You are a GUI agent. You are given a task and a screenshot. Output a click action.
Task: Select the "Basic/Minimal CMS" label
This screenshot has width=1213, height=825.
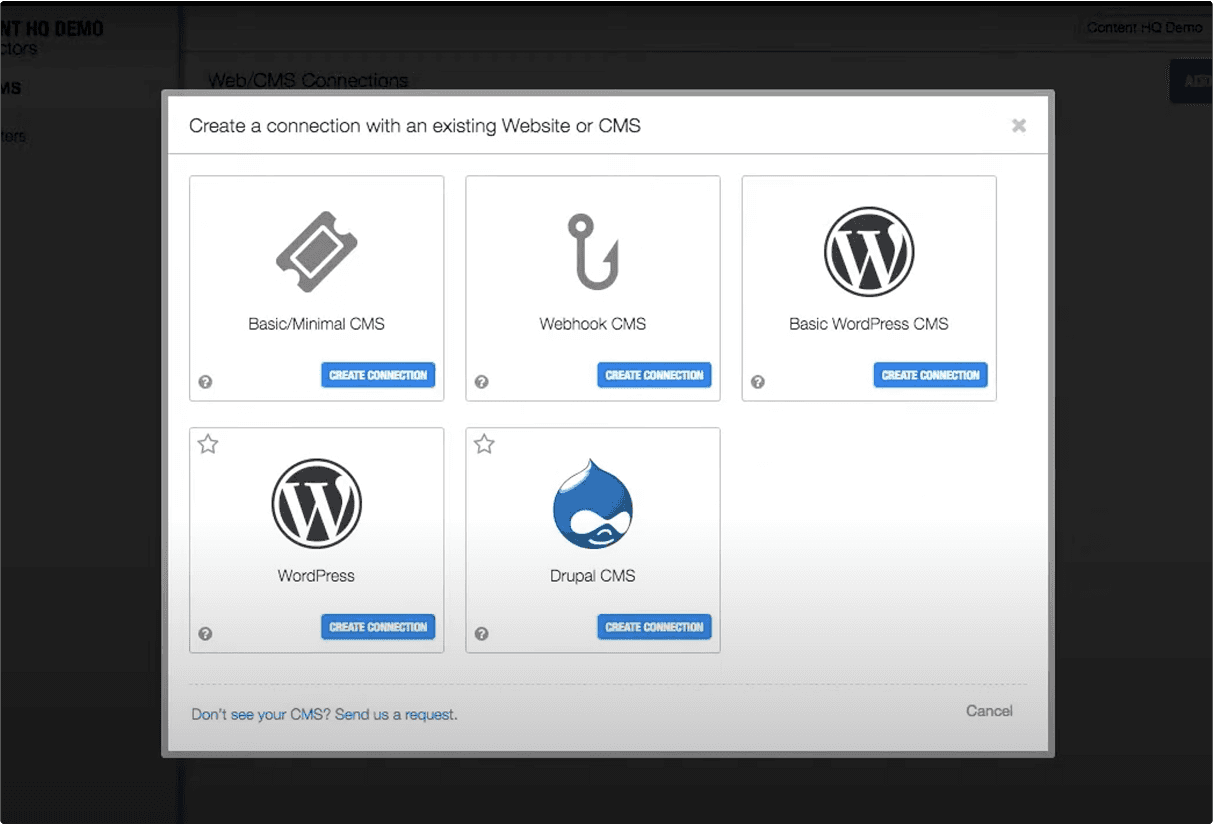(x=316, y=324)
